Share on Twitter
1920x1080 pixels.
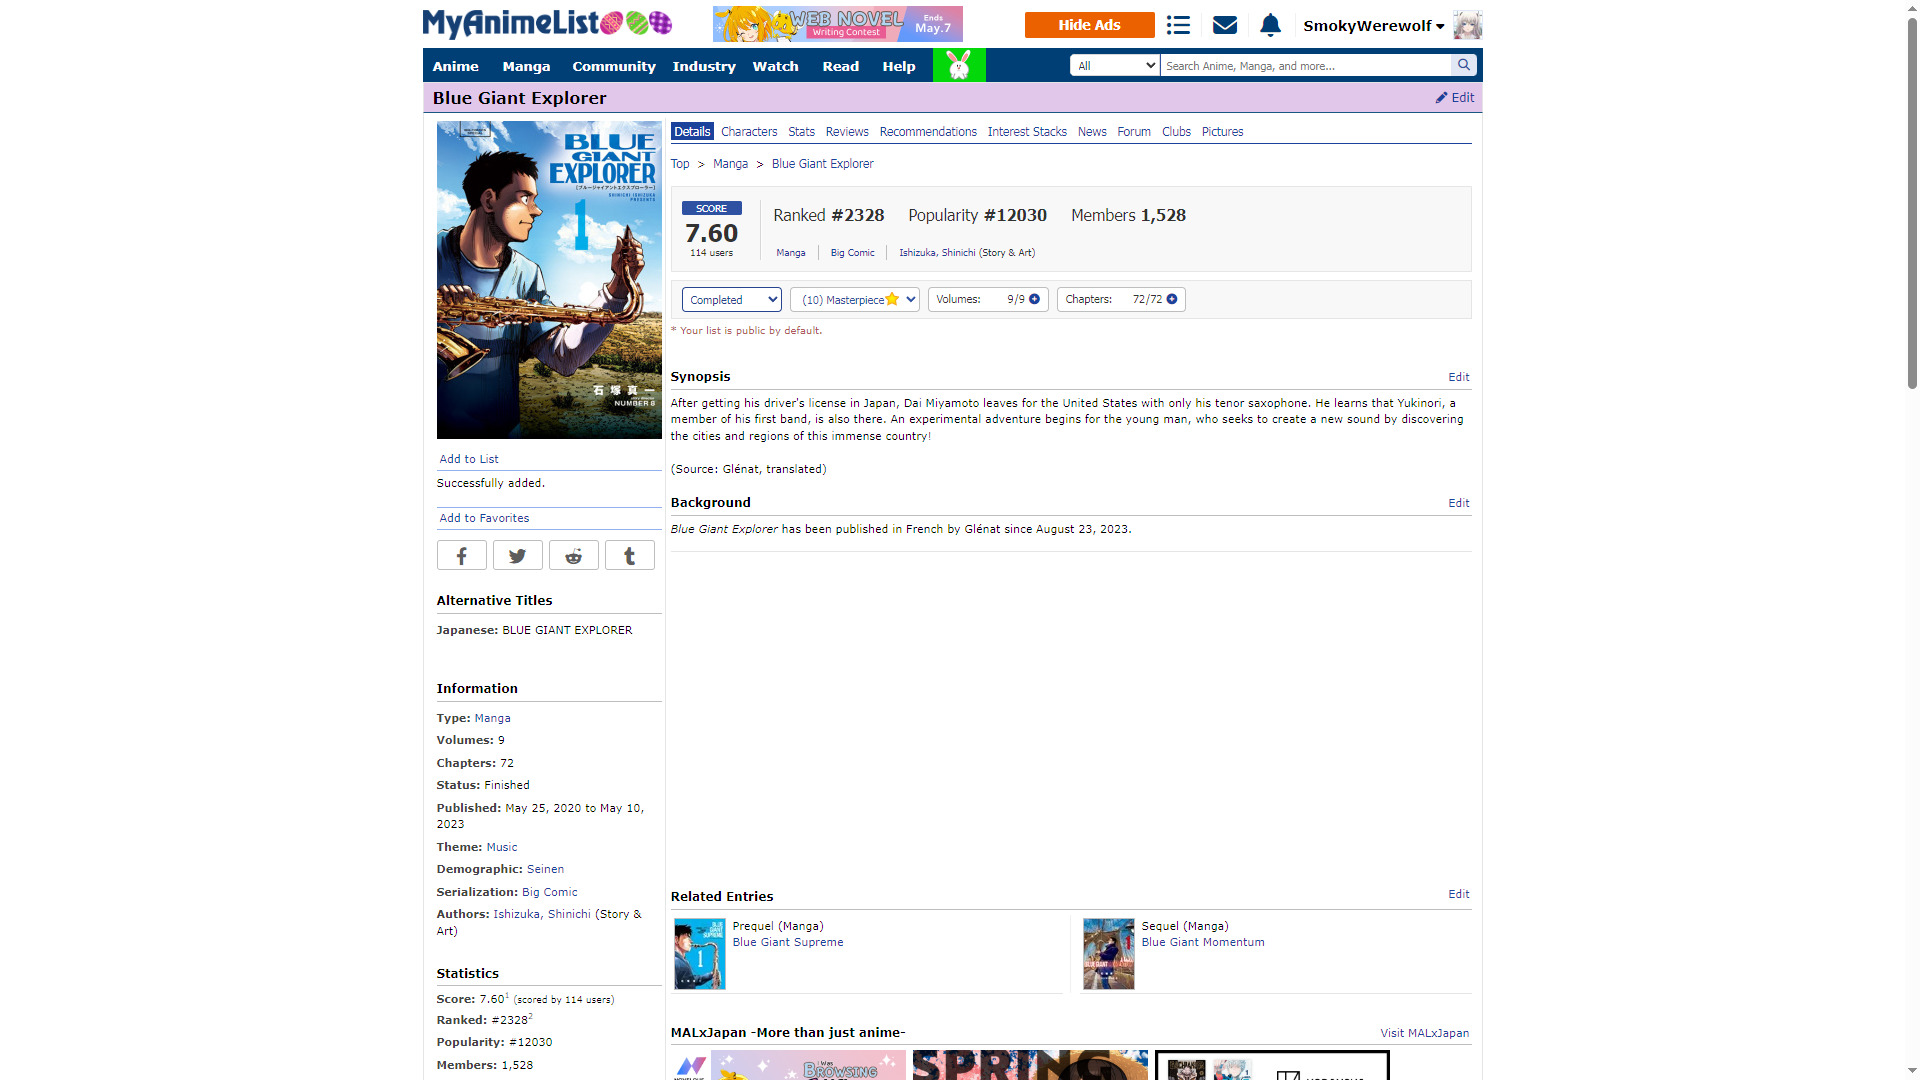coord(517,556)
